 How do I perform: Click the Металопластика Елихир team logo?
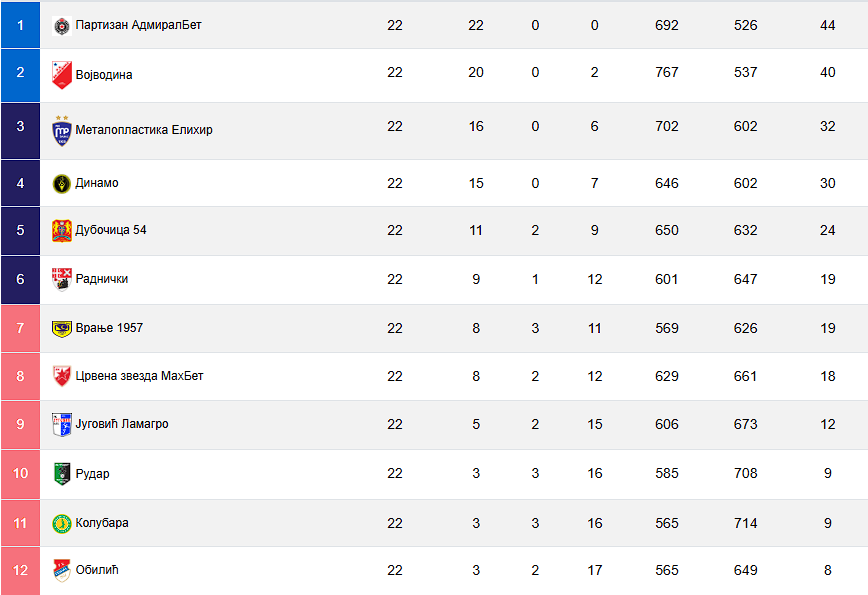point(62,130)
